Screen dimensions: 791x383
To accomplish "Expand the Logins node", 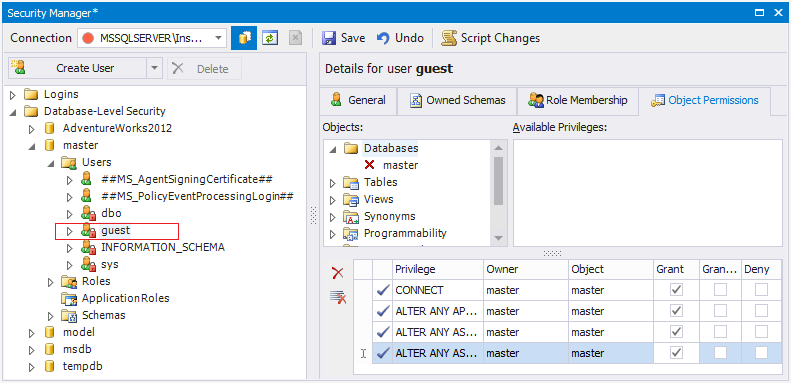I will (13, 94).
